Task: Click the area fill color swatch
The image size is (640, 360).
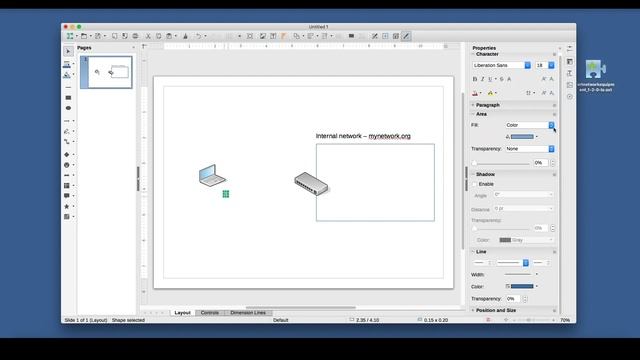Action: click(x=522, y=137)
